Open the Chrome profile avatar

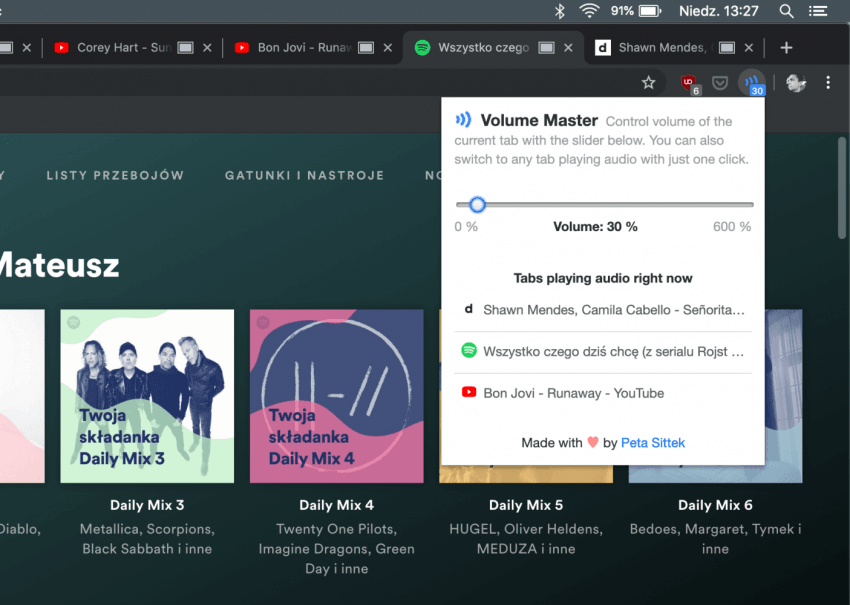point(796,83)
